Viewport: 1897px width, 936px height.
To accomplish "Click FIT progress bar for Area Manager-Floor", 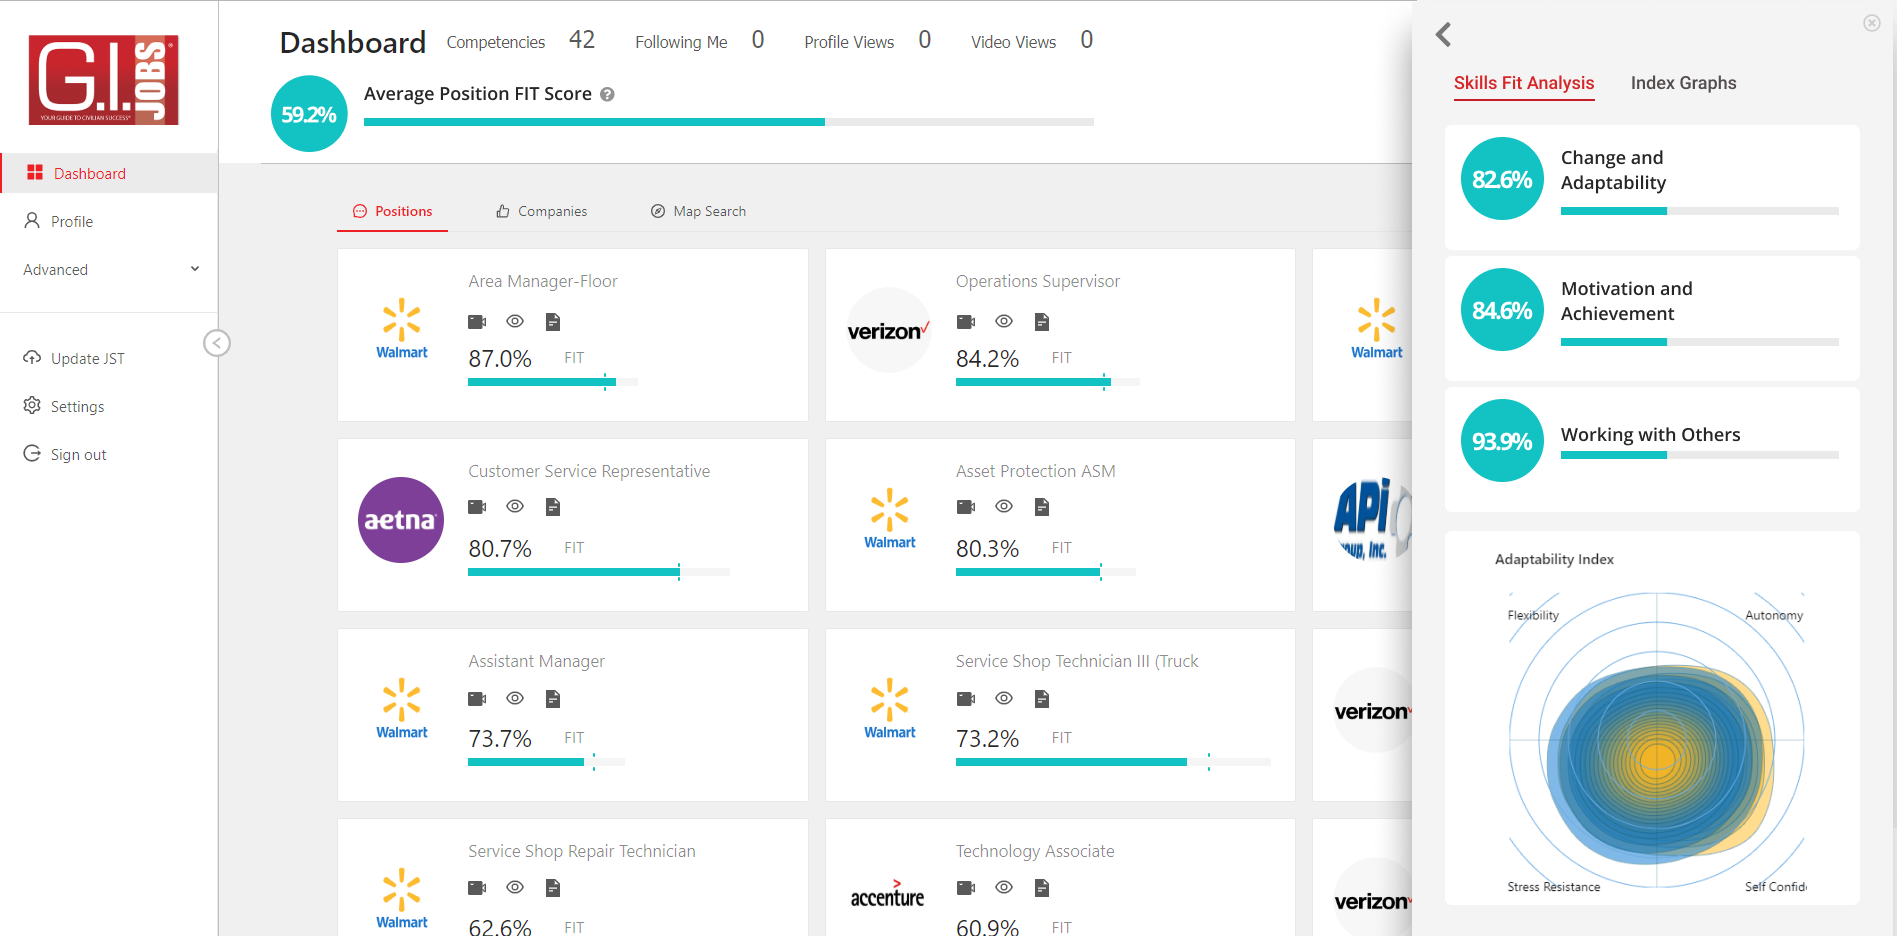I will tap(553, 382).
